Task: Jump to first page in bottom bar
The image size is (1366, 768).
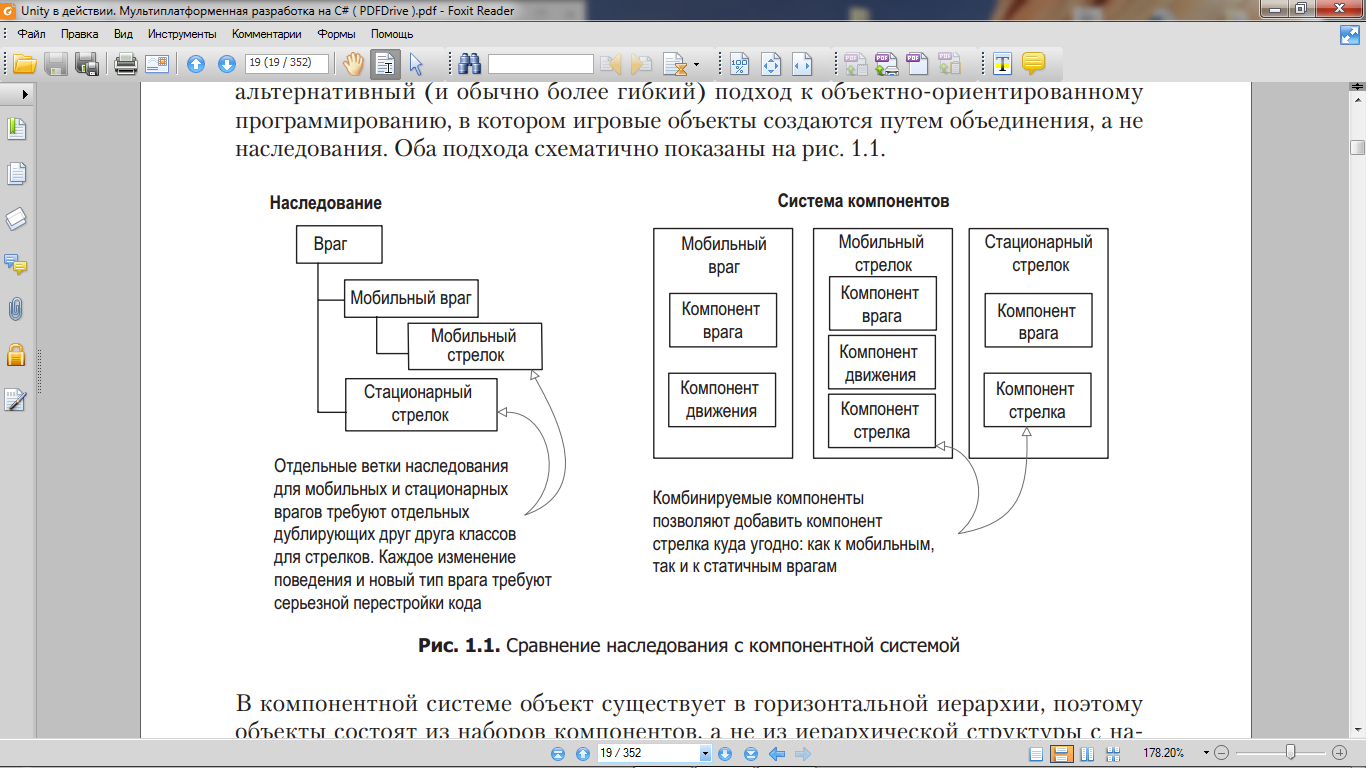Action: click(x=558, y=753)
